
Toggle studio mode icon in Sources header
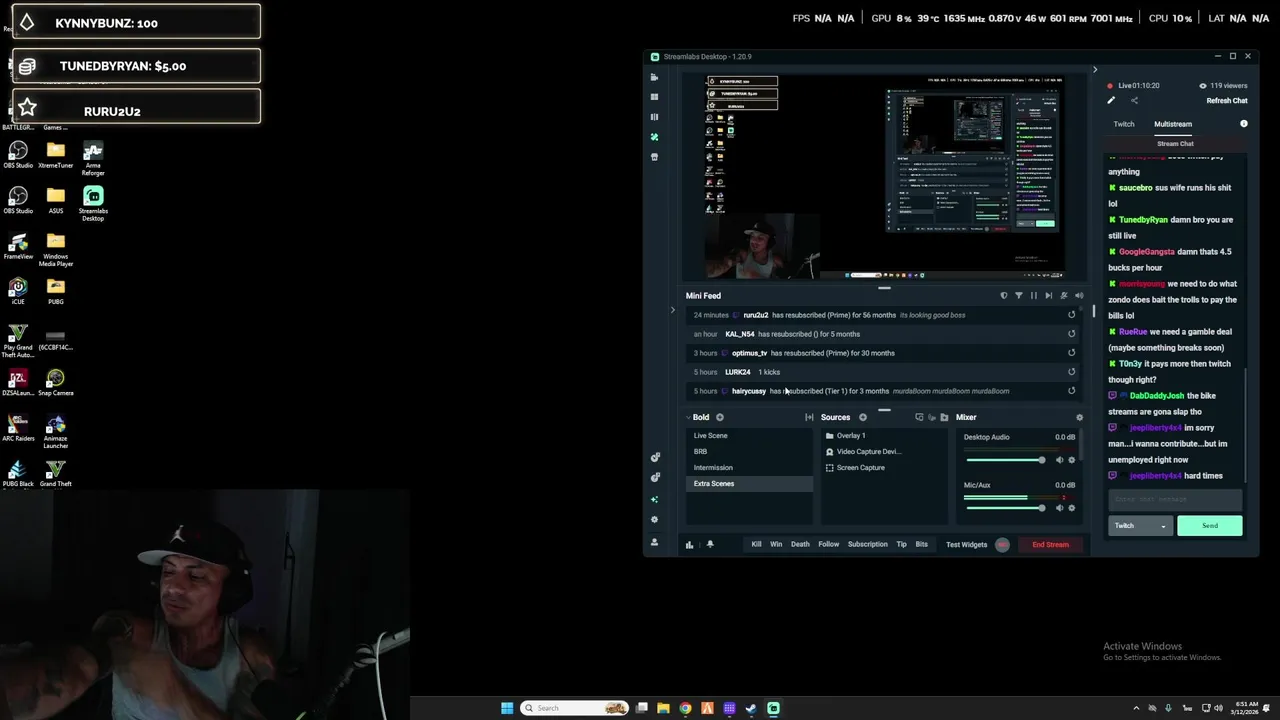click(x=919, y=417)
